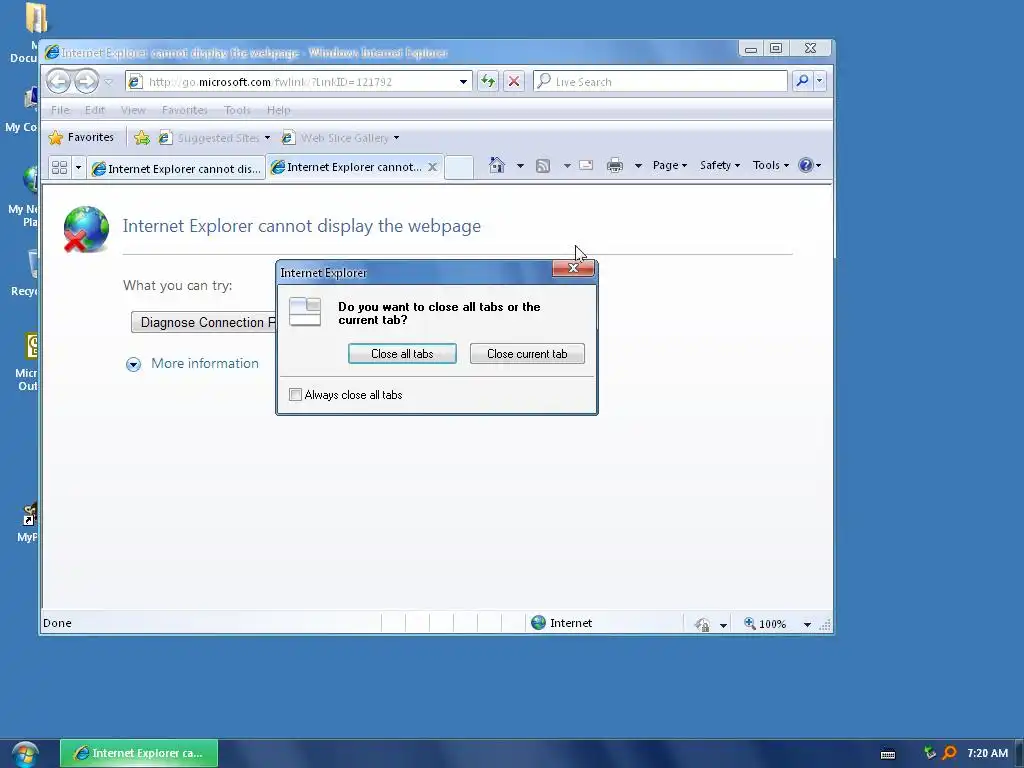Click the keyboard icon in system tray
Image resolution: width=1024 pixels, height=768 pixels.
point(888,754)
